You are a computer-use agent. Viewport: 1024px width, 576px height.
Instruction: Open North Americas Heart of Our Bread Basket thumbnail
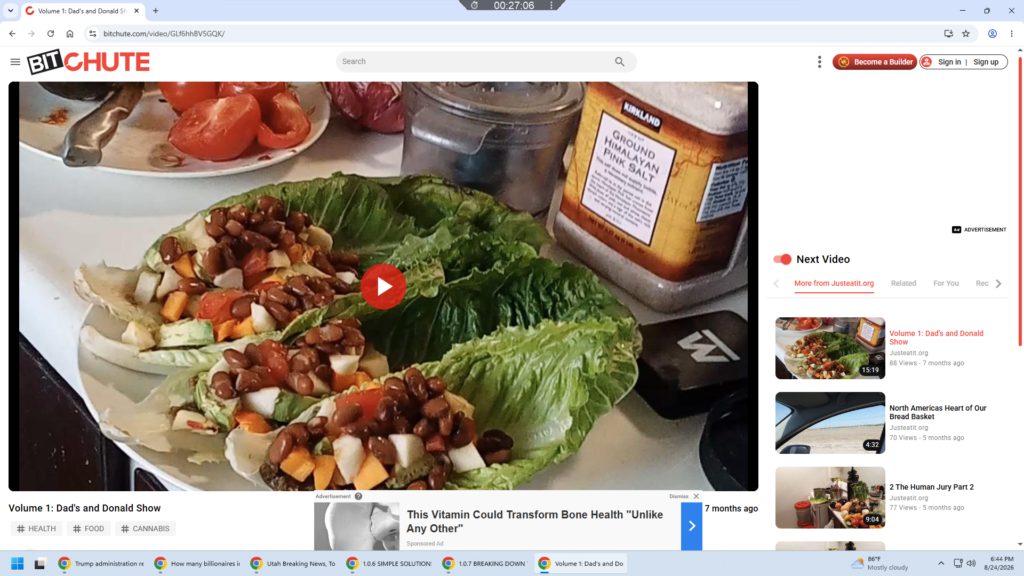coord(830,423)
